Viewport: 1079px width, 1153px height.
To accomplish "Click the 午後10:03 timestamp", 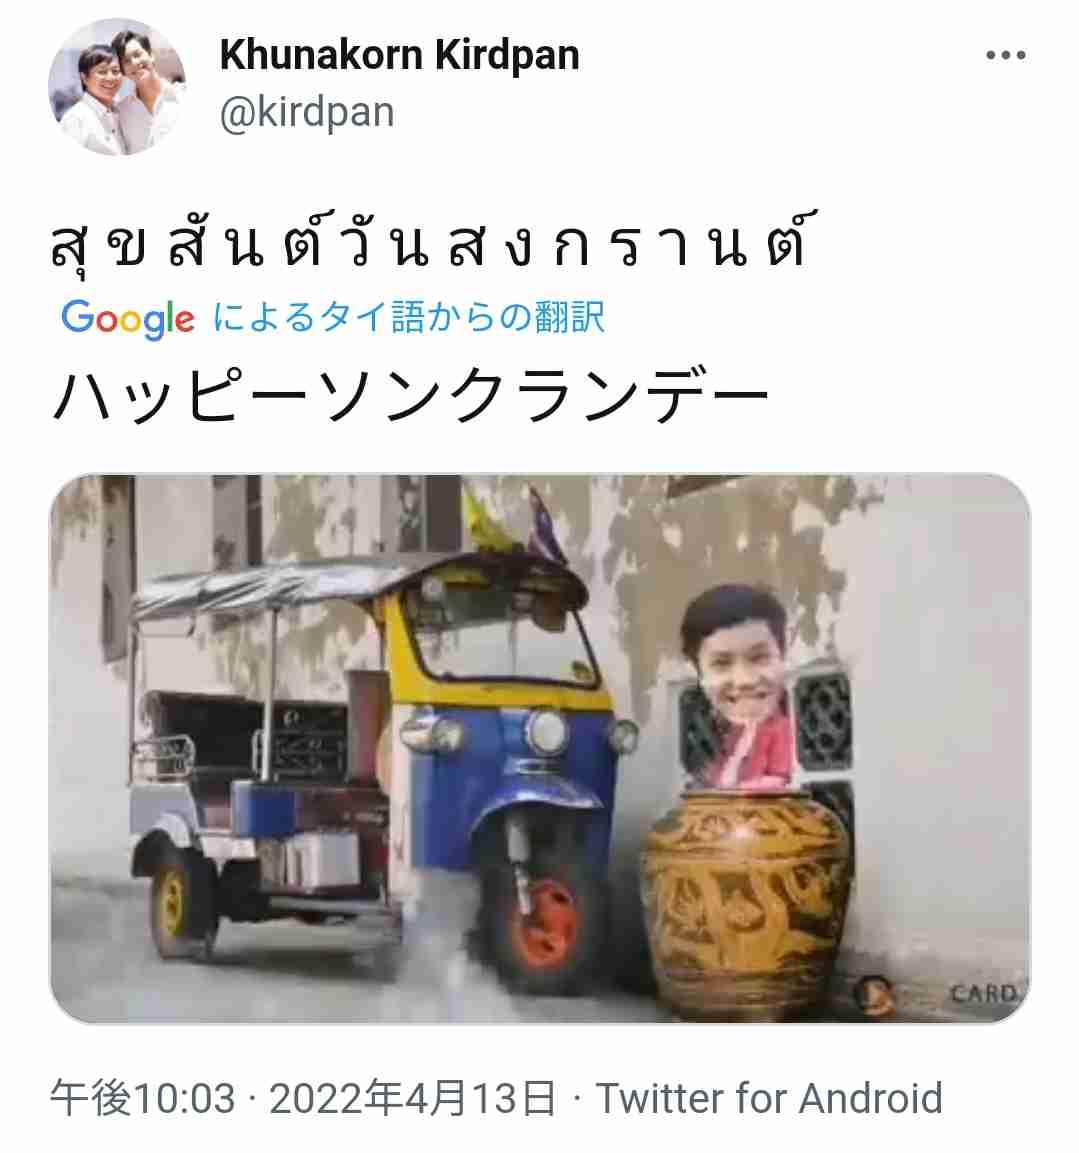I will pos(143,1099).
